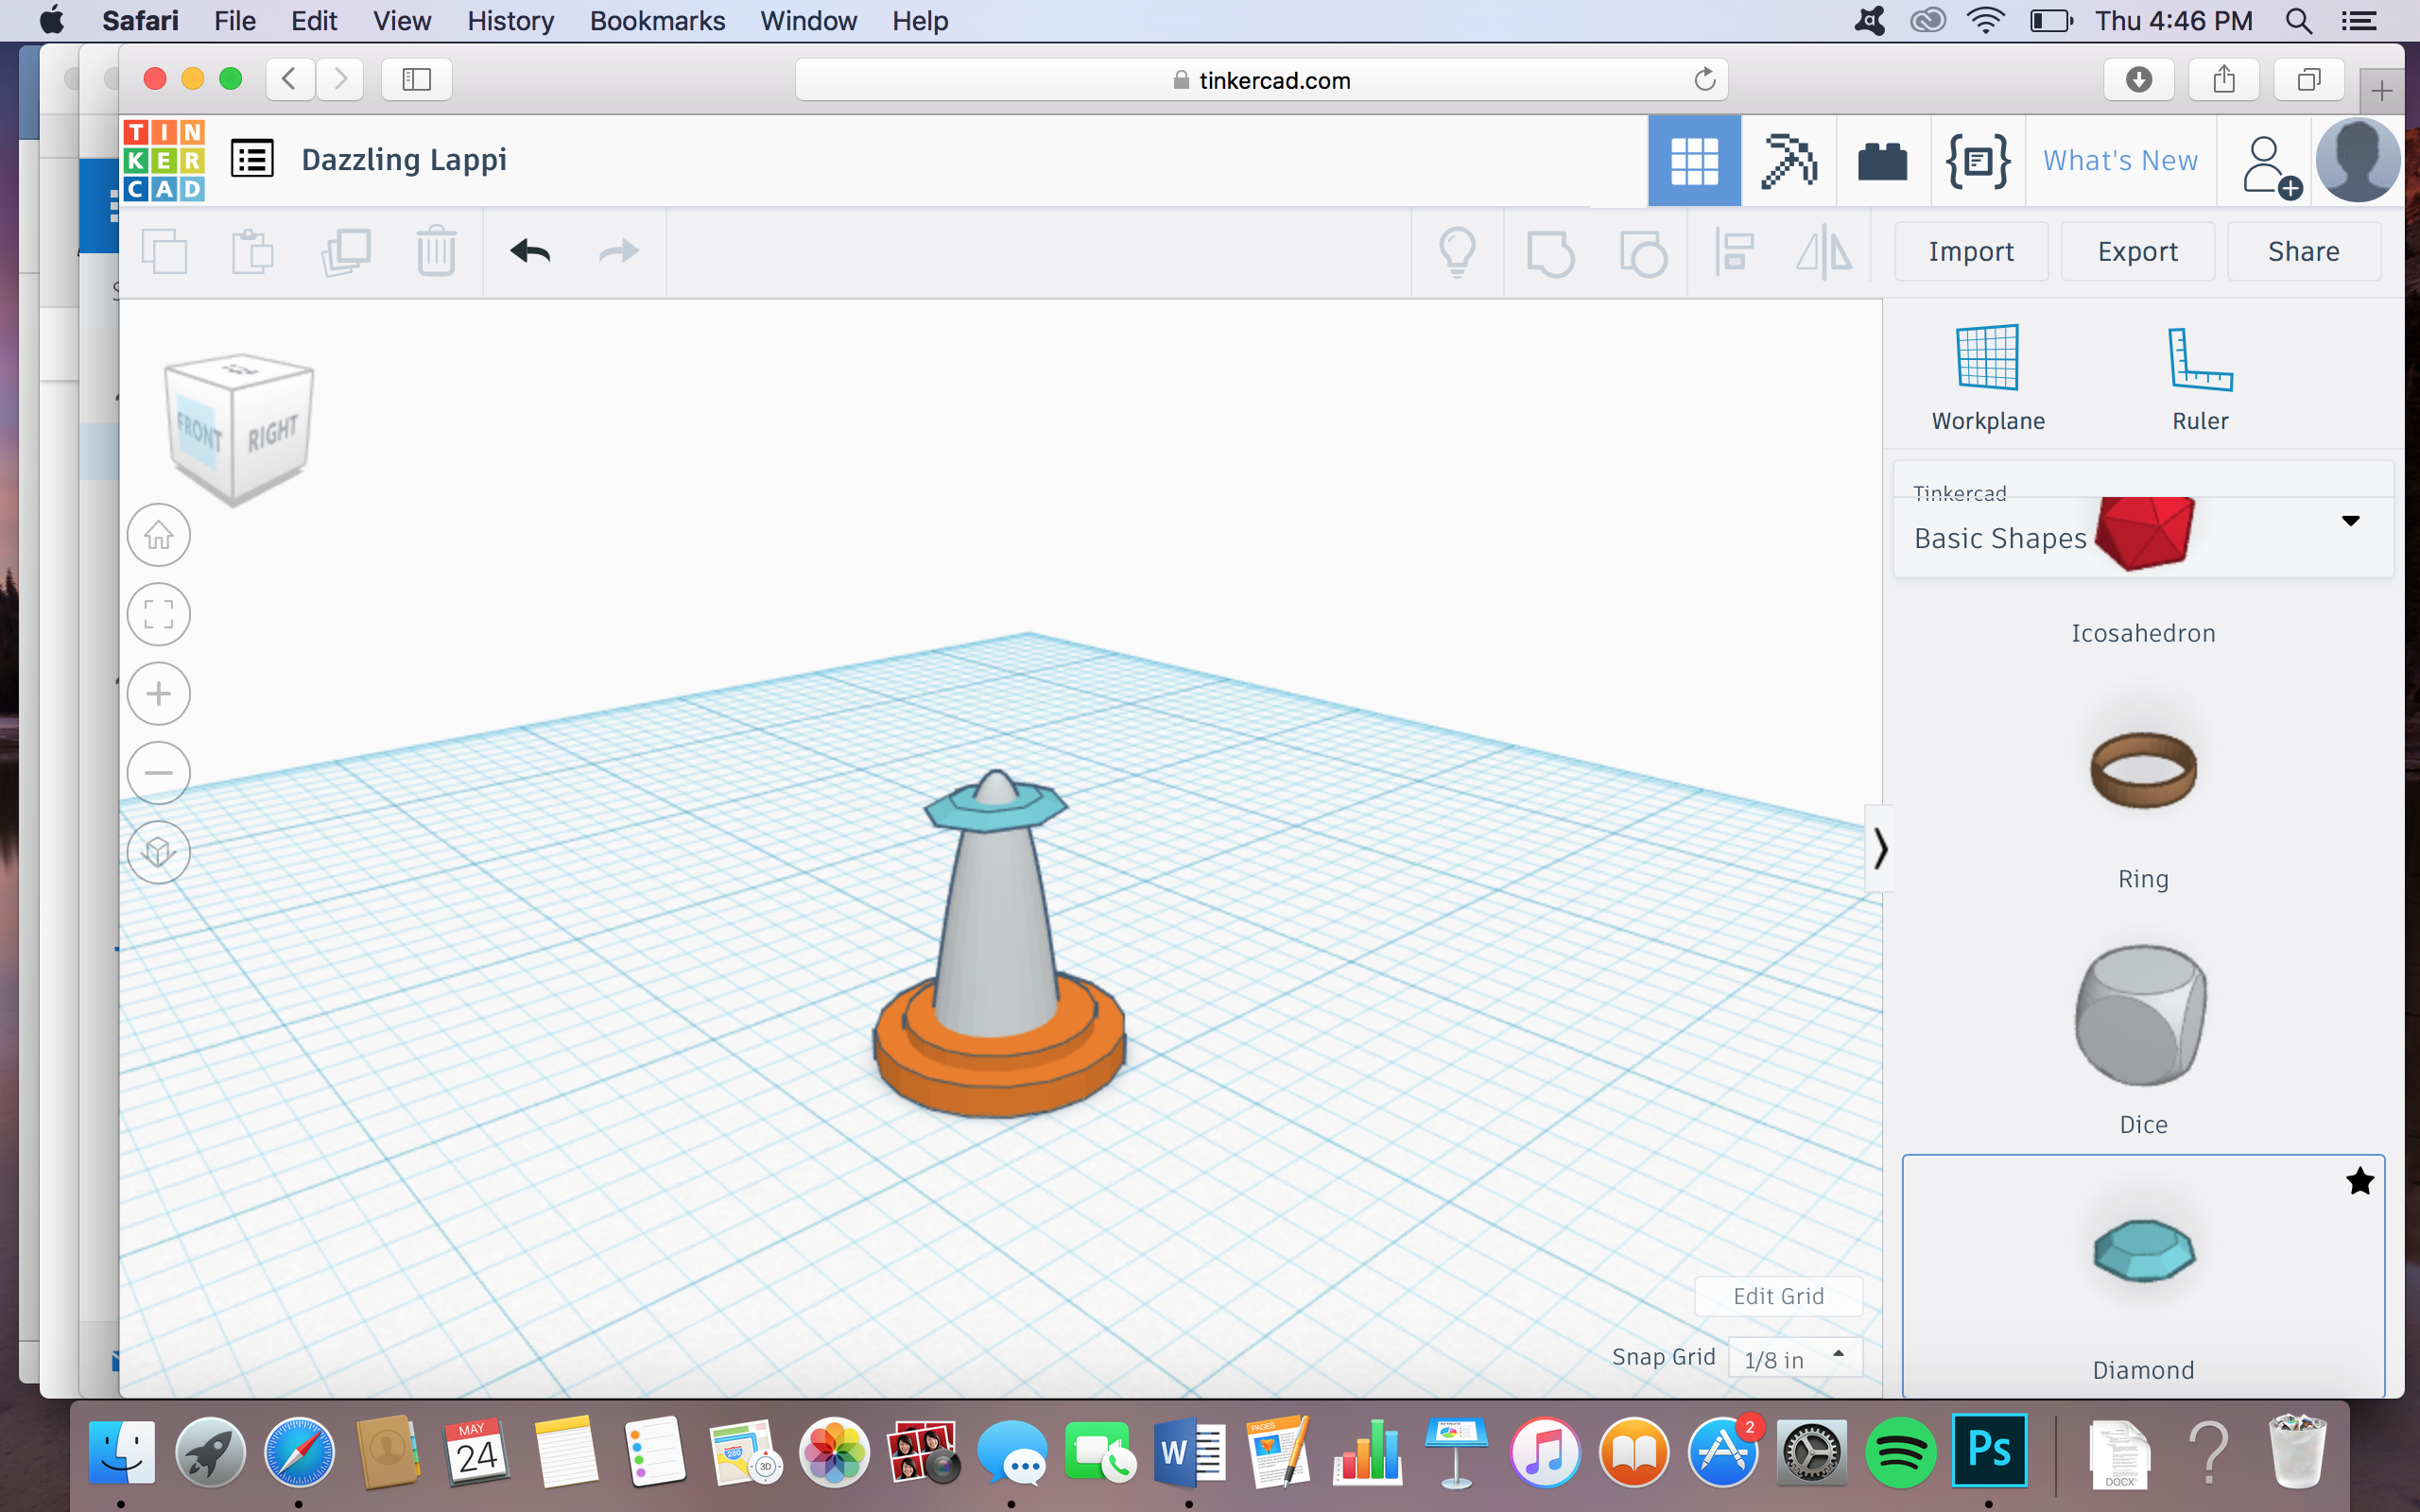
Task: Click the Export button
Action: click(x=2137, y=251)
